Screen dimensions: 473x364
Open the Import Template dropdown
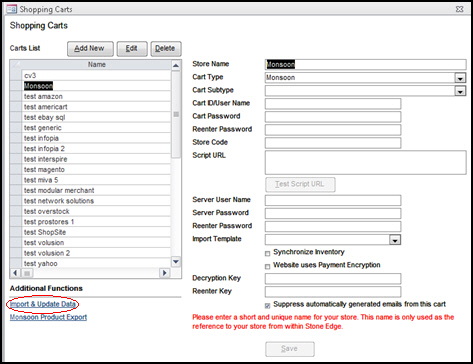click(x=395, y=240)
